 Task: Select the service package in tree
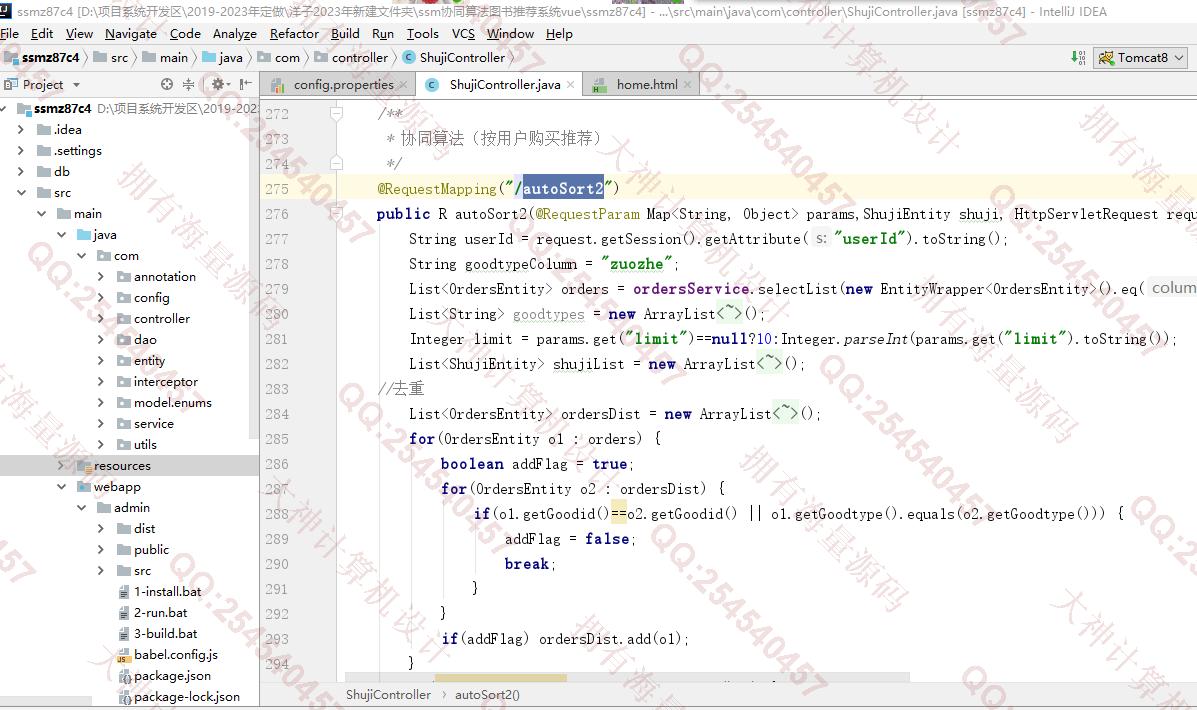(153, 424)
